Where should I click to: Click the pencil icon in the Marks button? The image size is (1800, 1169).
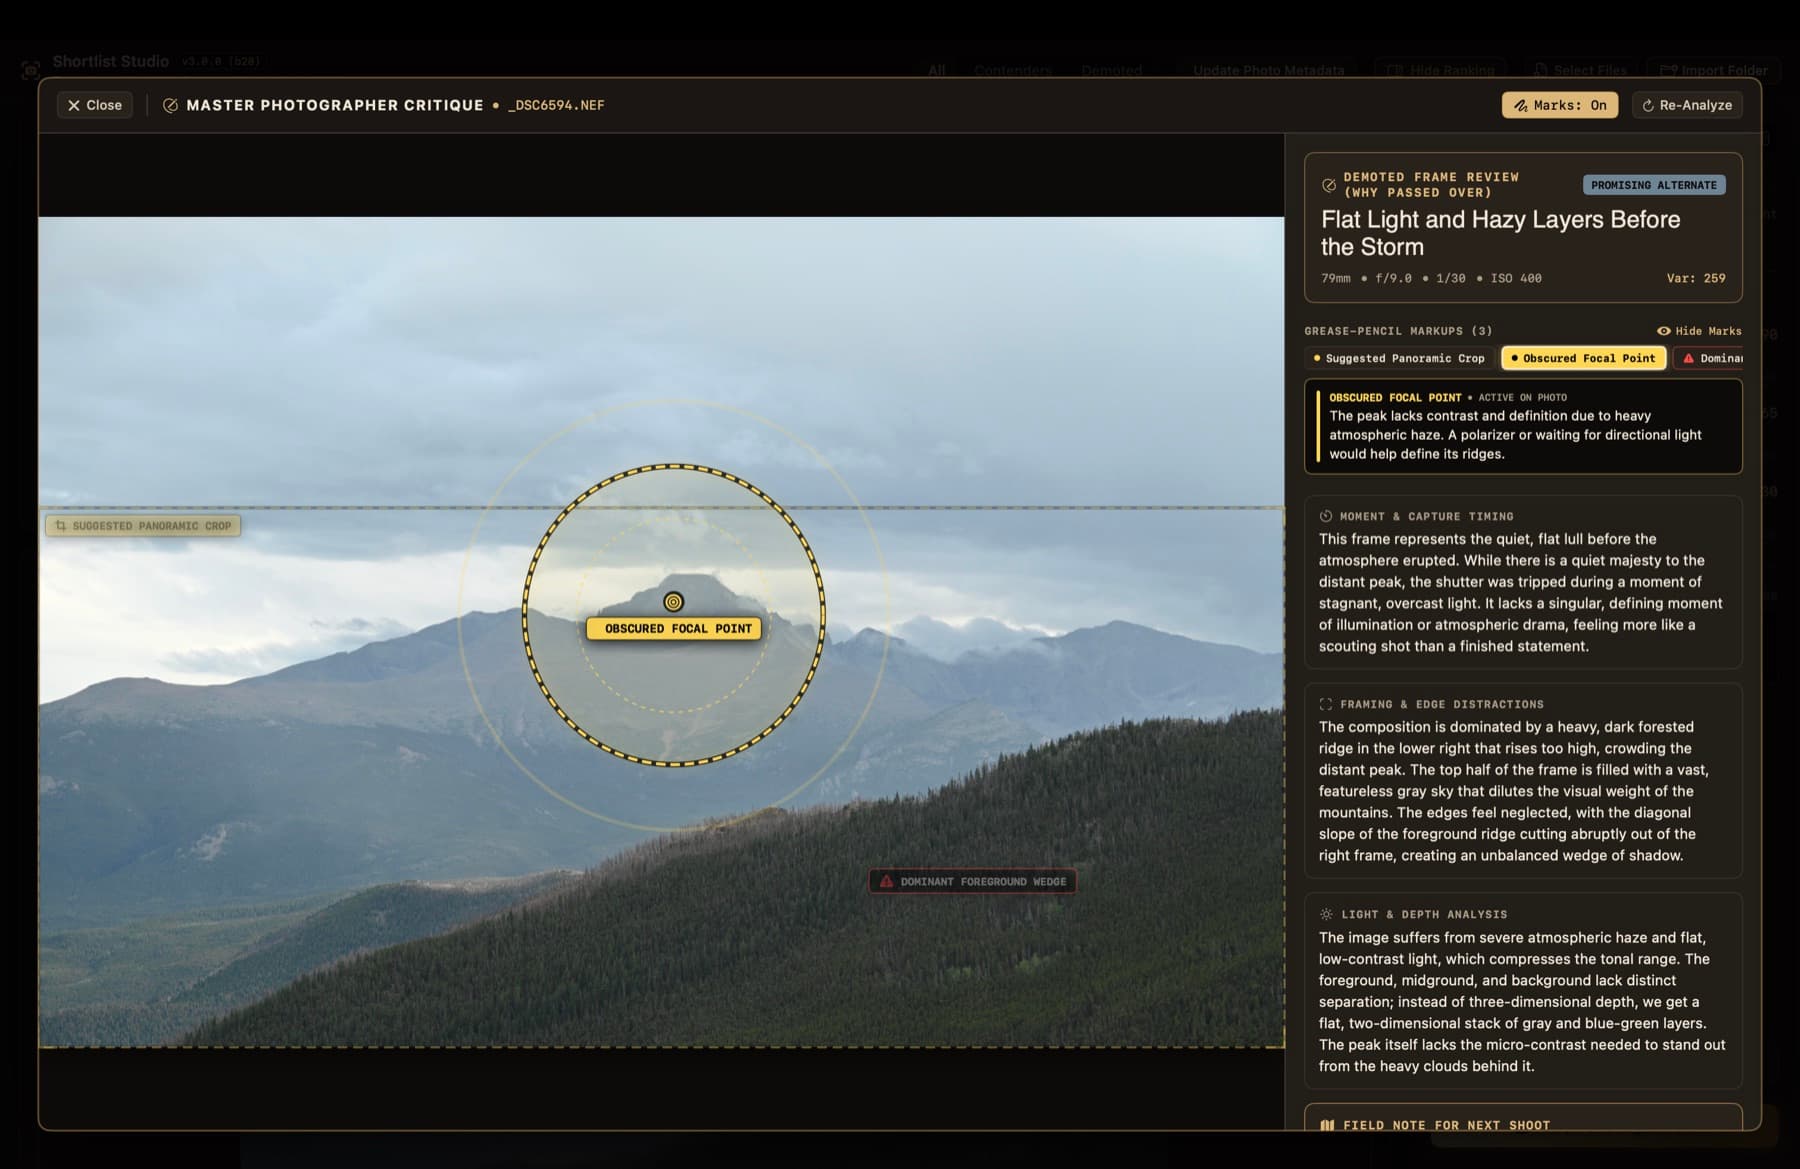1520,105
